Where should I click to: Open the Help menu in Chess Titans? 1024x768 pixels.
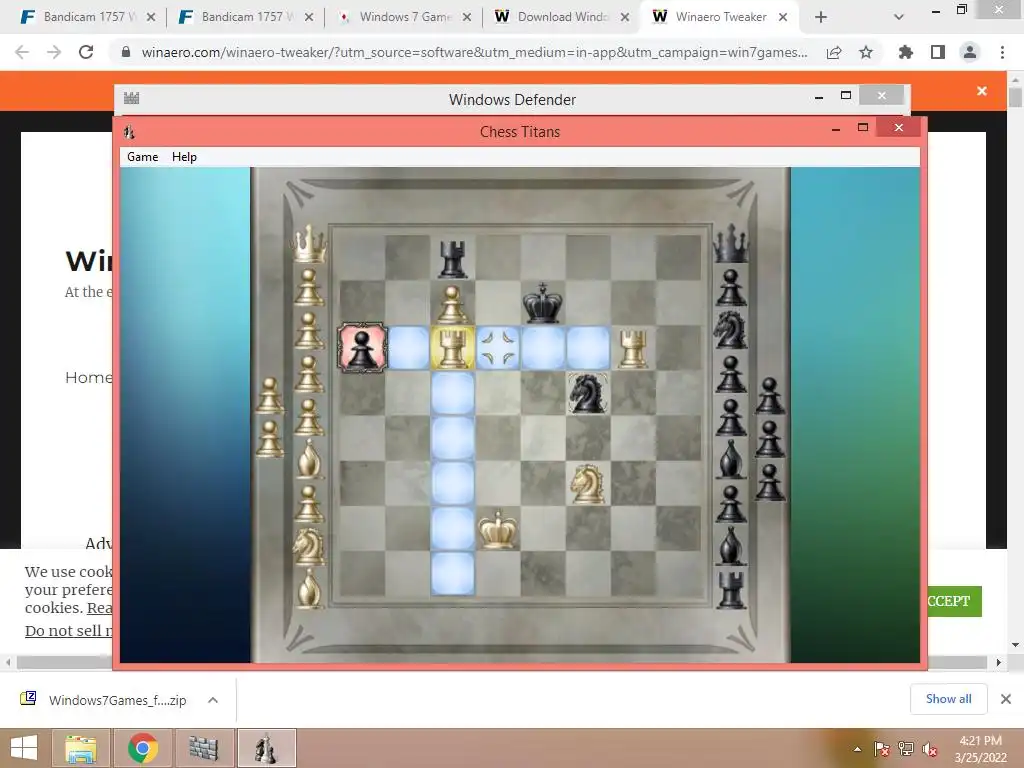click(184, 157)
